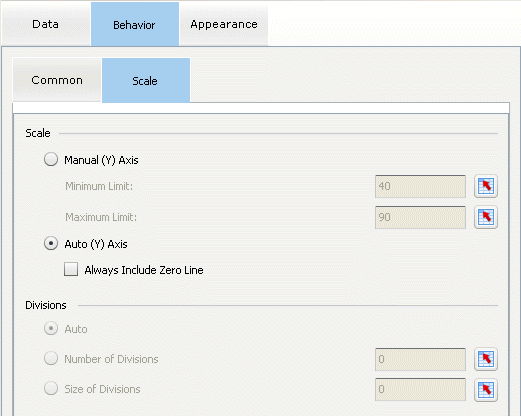Click cell selector icon for Number of Divisions

[486, 359]
